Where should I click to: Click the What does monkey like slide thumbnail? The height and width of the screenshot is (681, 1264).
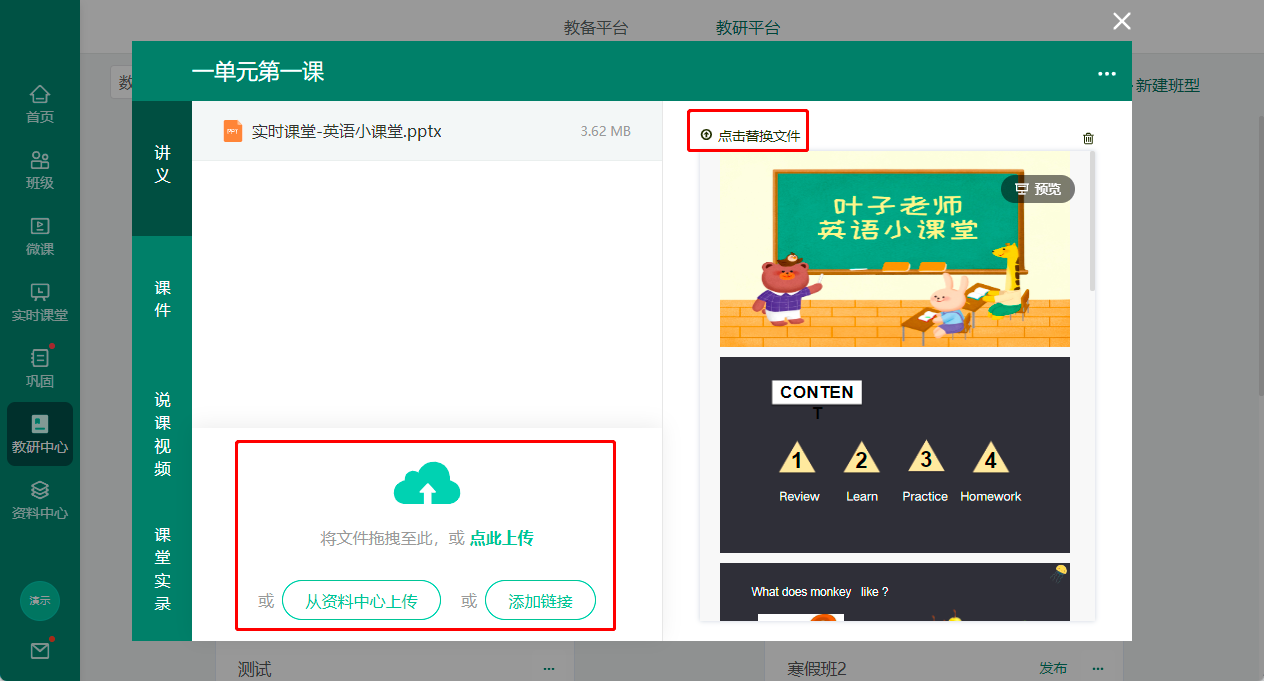pos(895,592)
